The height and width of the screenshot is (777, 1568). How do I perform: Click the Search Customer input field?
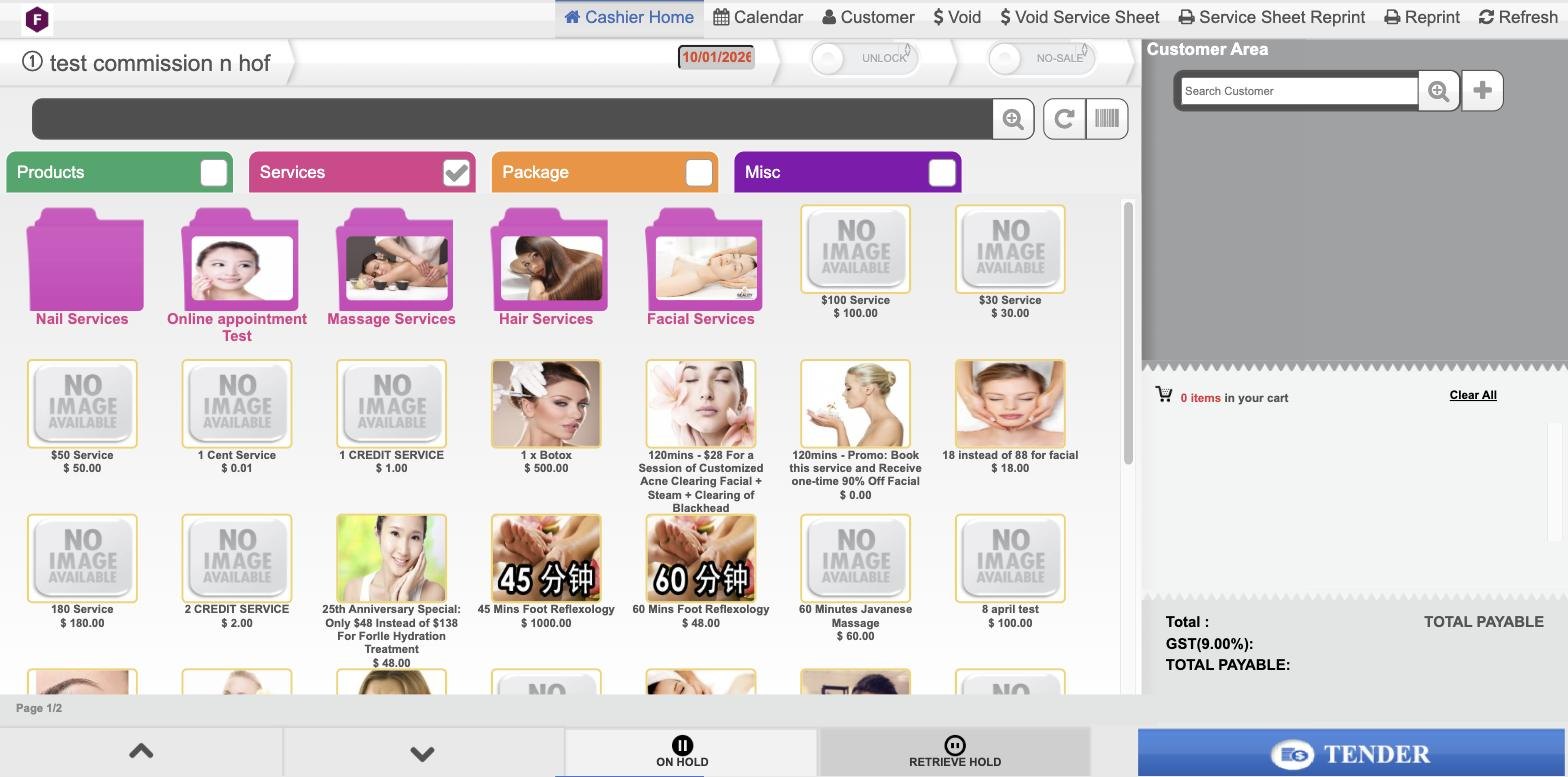point(1299,91)
